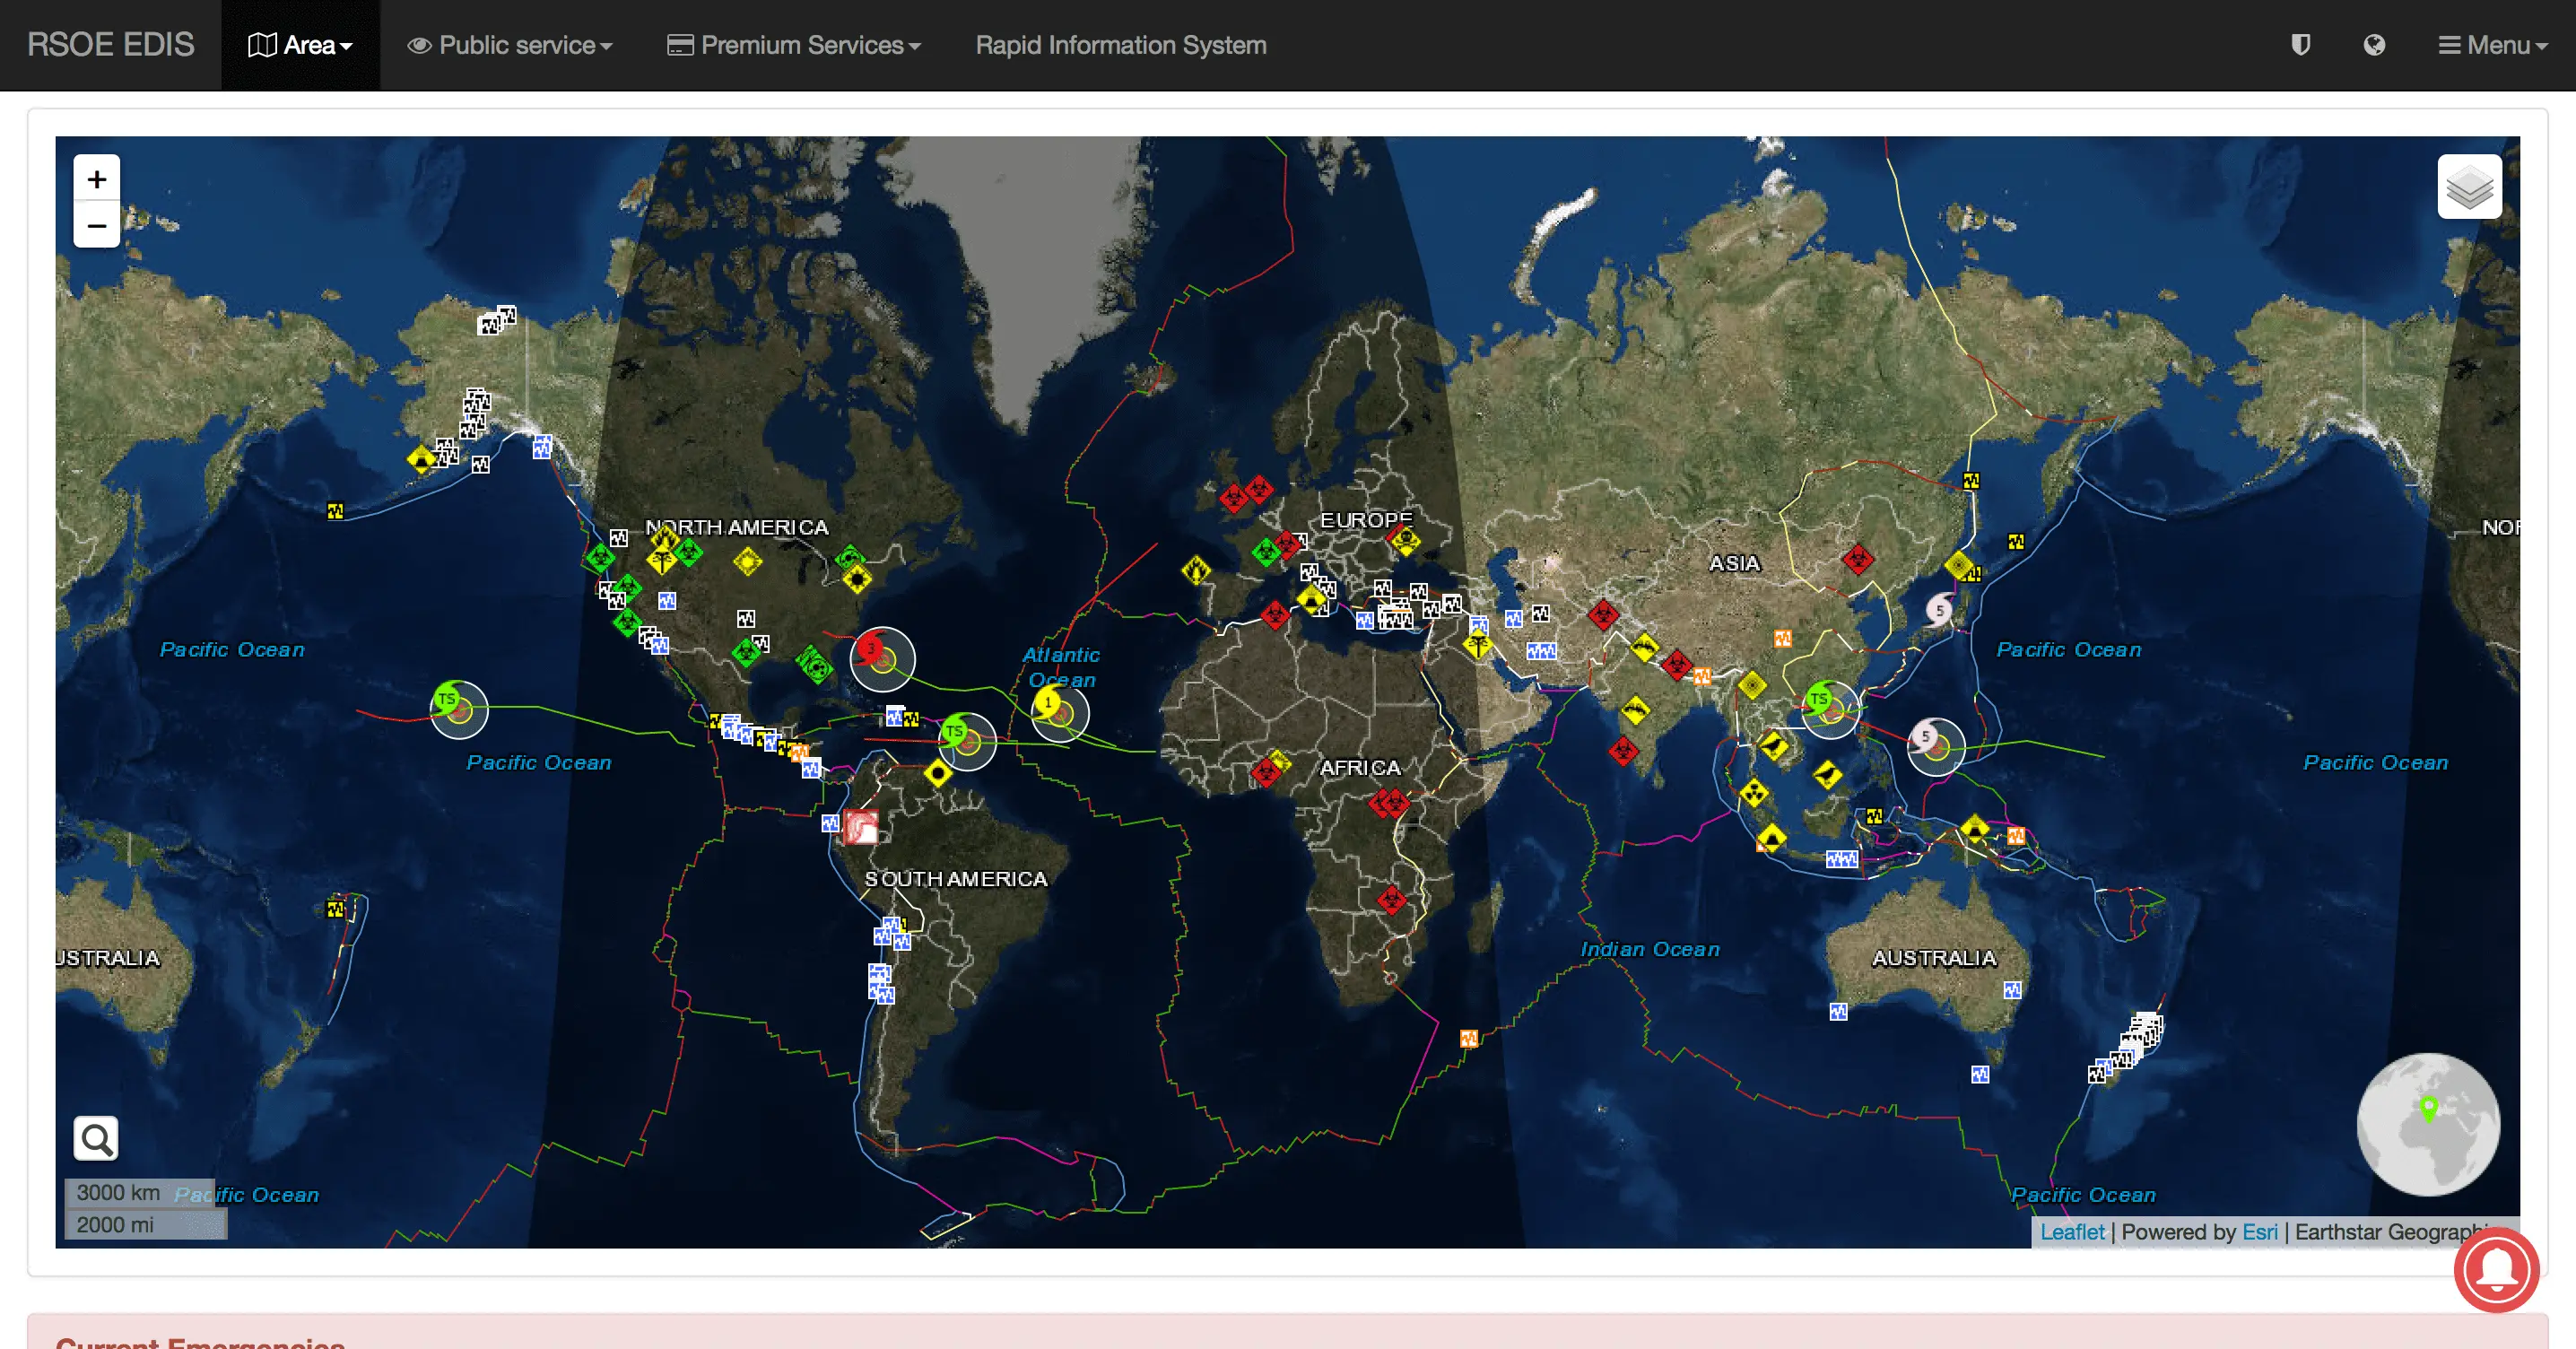The image size is (2576, 1349).
Task: Open the Esri attribution link
Action: pyautogui.click(x=2259, y=1232)
